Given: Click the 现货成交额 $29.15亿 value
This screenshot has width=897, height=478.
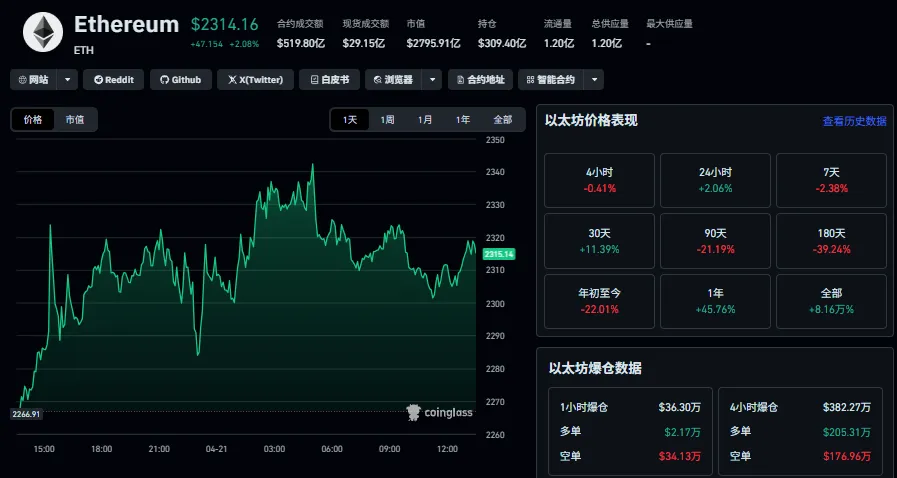Looking at the screenshot, I should pos(364,43).
